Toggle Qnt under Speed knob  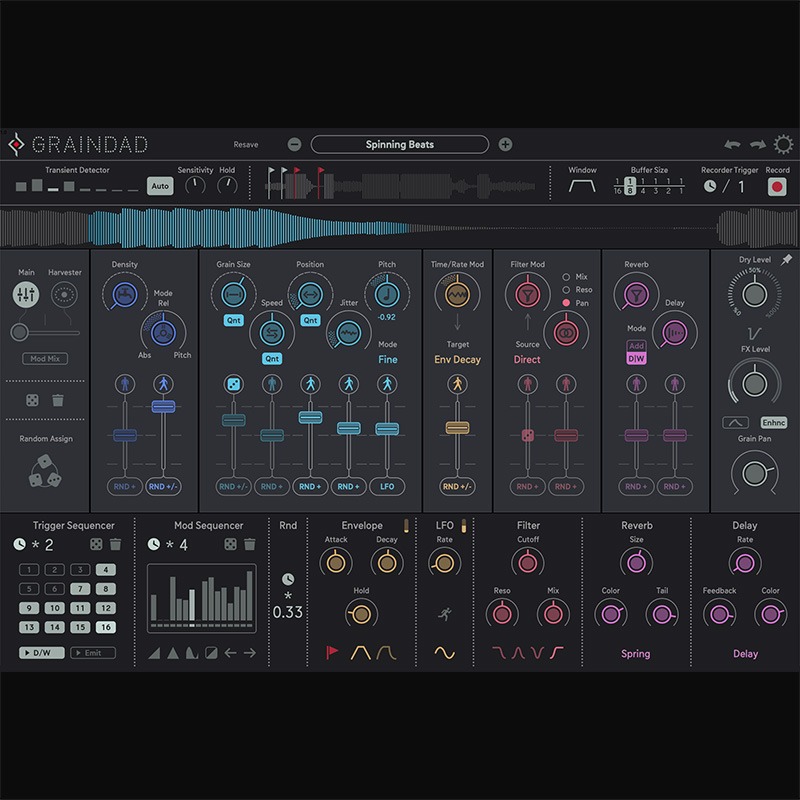pos(272,359)
